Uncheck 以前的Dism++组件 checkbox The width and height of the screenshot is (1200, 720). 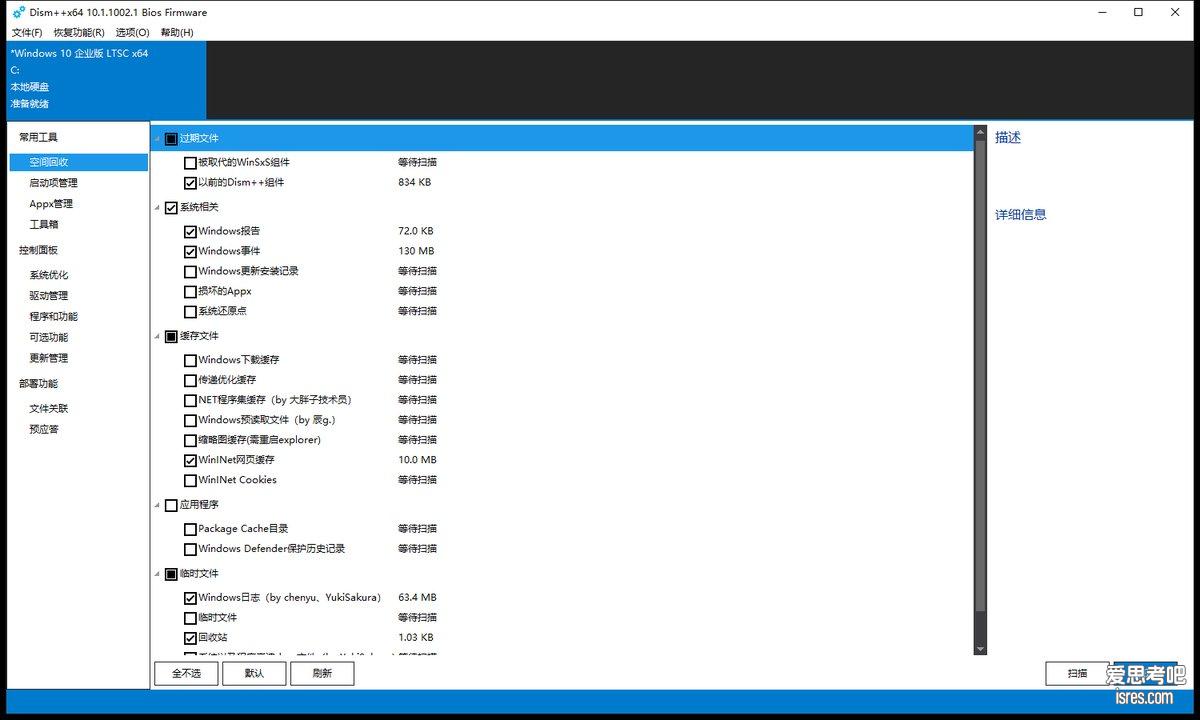[x=190, y=183]
